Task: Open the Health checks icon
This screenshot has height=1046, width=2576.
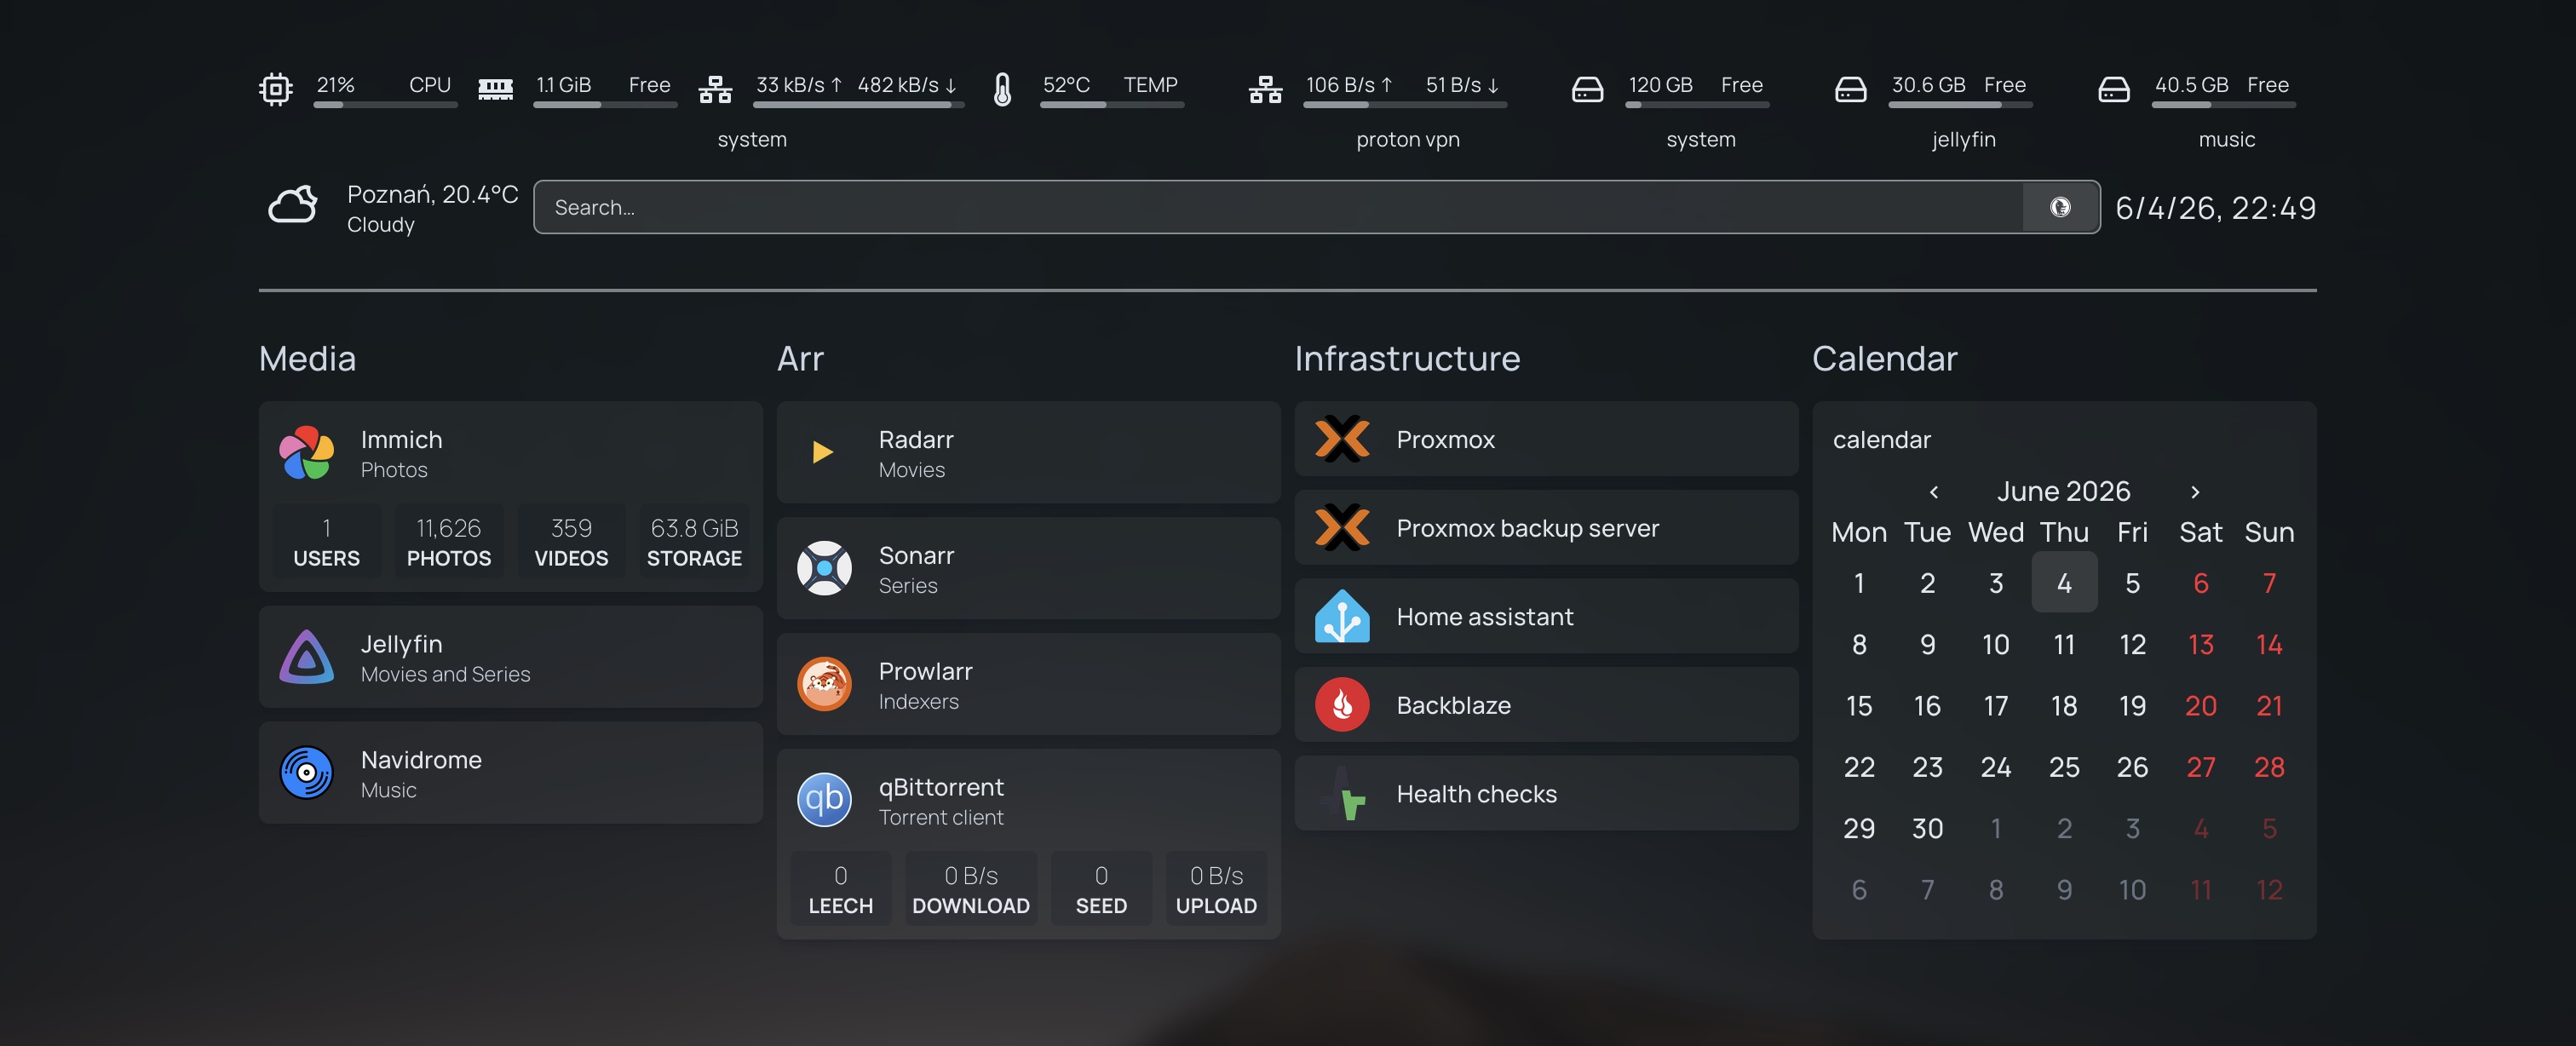Action: click(x=1342, y=793)
